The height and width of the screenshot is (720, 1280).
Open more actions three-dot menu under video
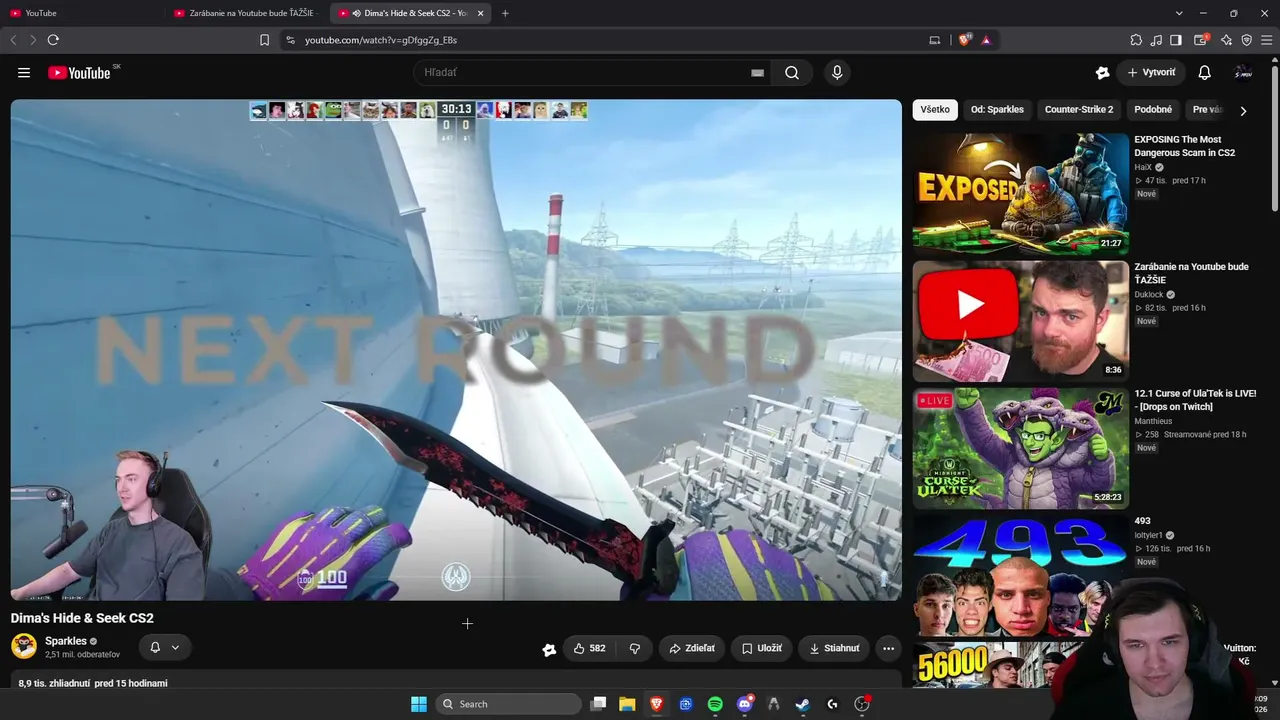pyautogui.click(x=888, y=648)
